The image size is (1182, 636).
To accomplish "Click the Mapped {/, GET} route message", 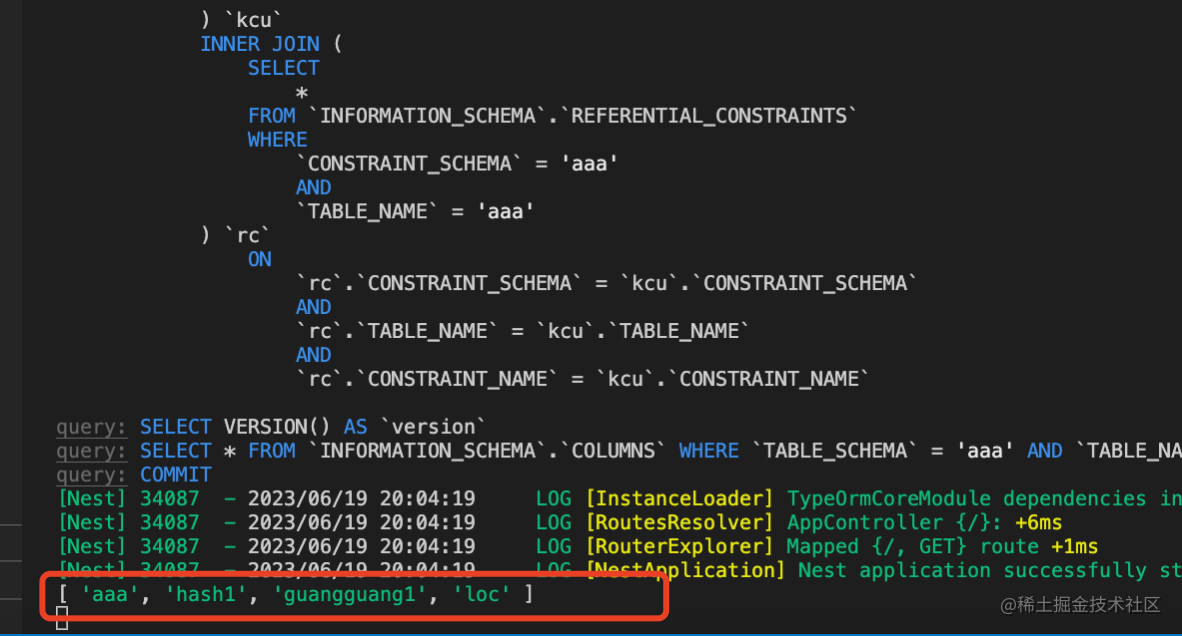I will point(918,546).
